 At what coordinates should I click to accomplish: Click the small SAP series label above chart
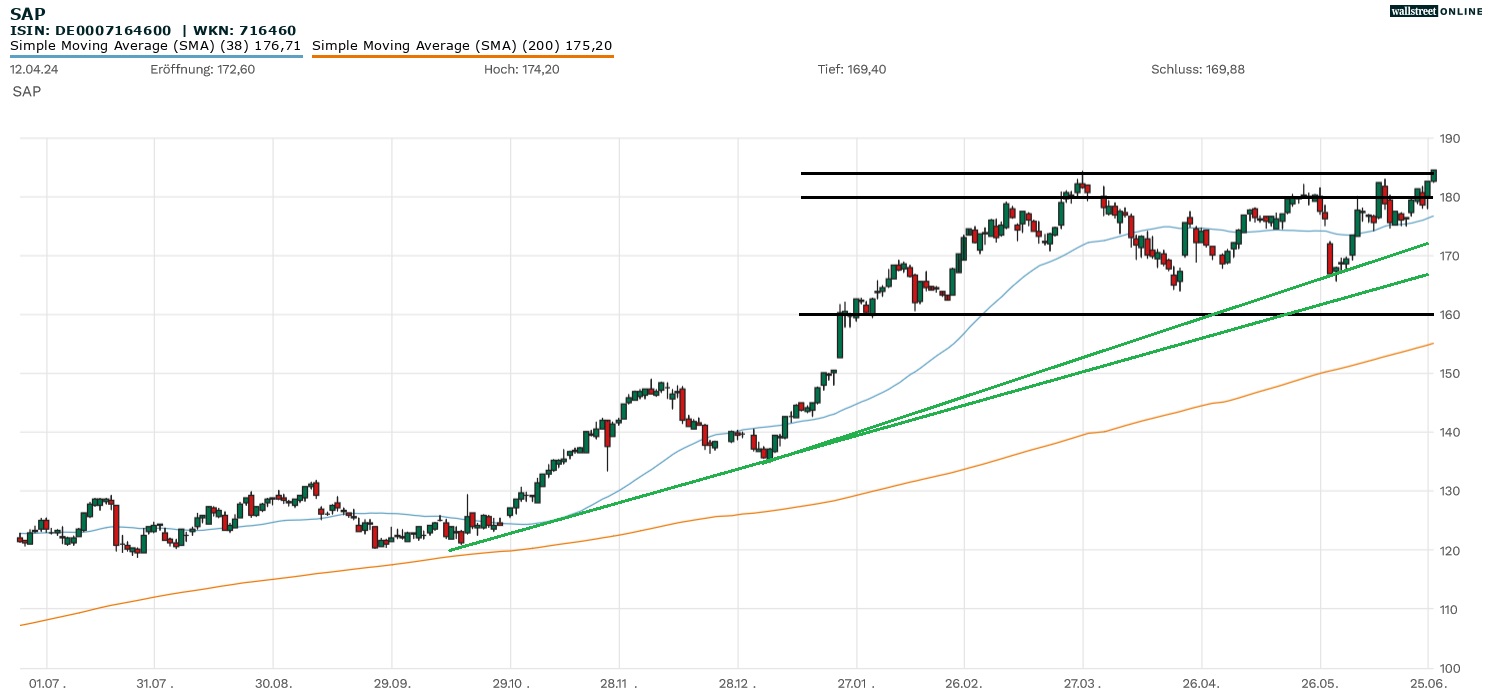pyautogui.click(x=27, y=91)
